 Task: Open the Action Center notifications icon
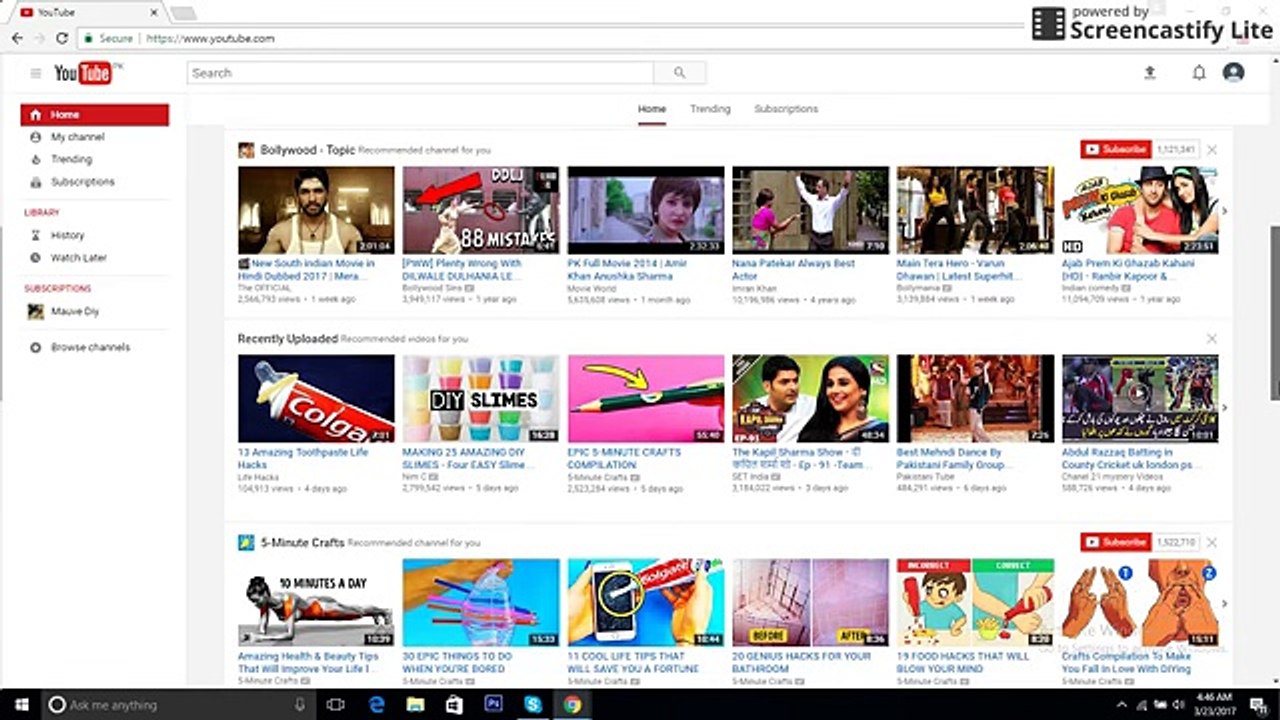tap(1259, 705)
